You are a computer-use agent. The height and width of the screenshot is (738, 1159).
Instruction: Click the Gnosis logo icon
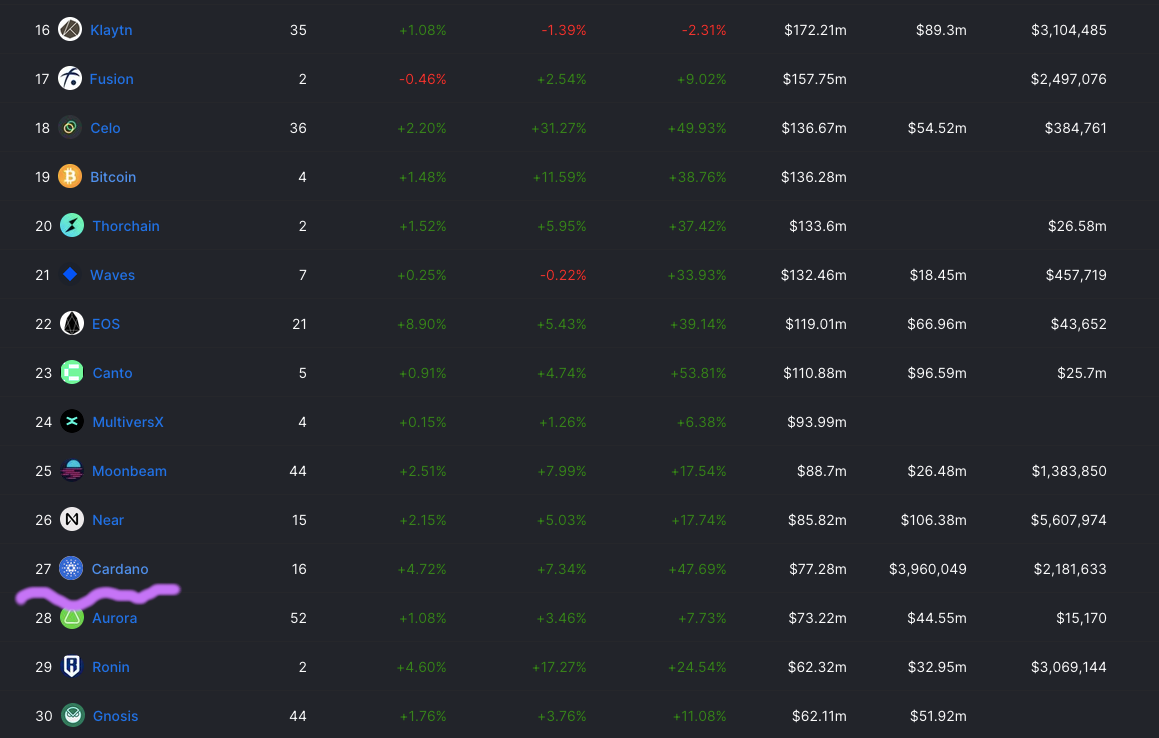72,716
